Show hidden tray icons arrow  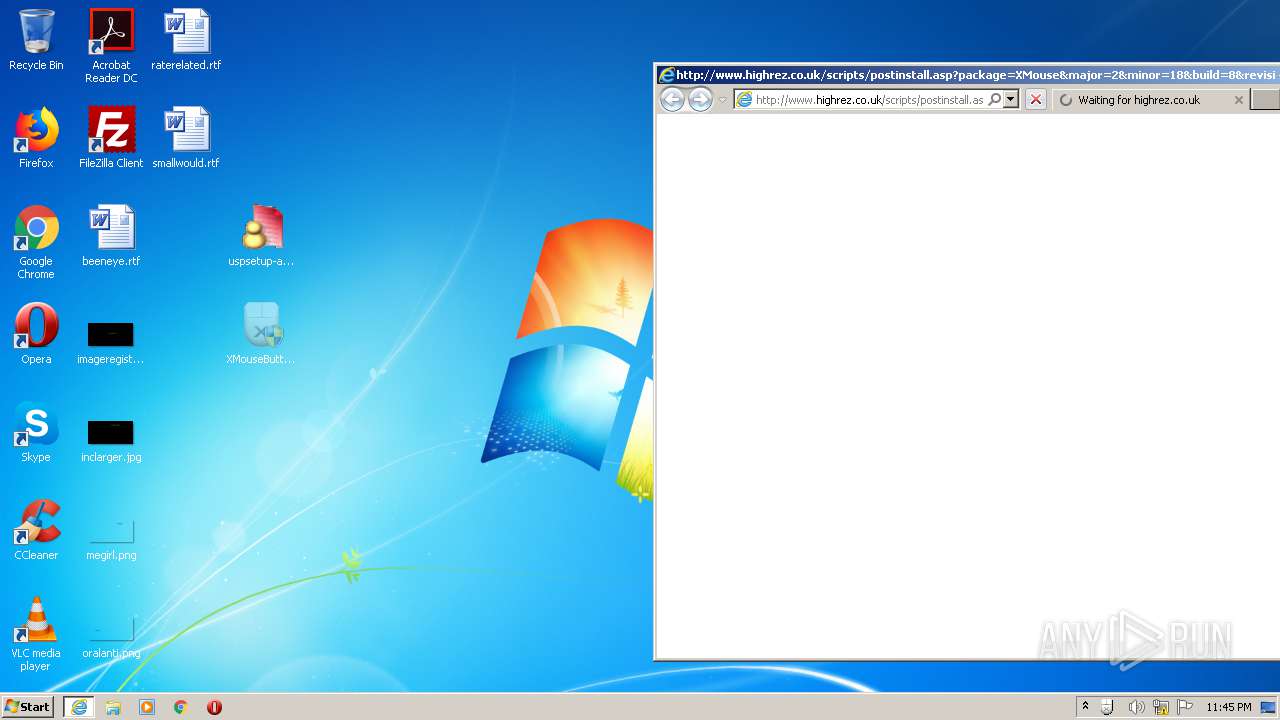(1085, 707)
